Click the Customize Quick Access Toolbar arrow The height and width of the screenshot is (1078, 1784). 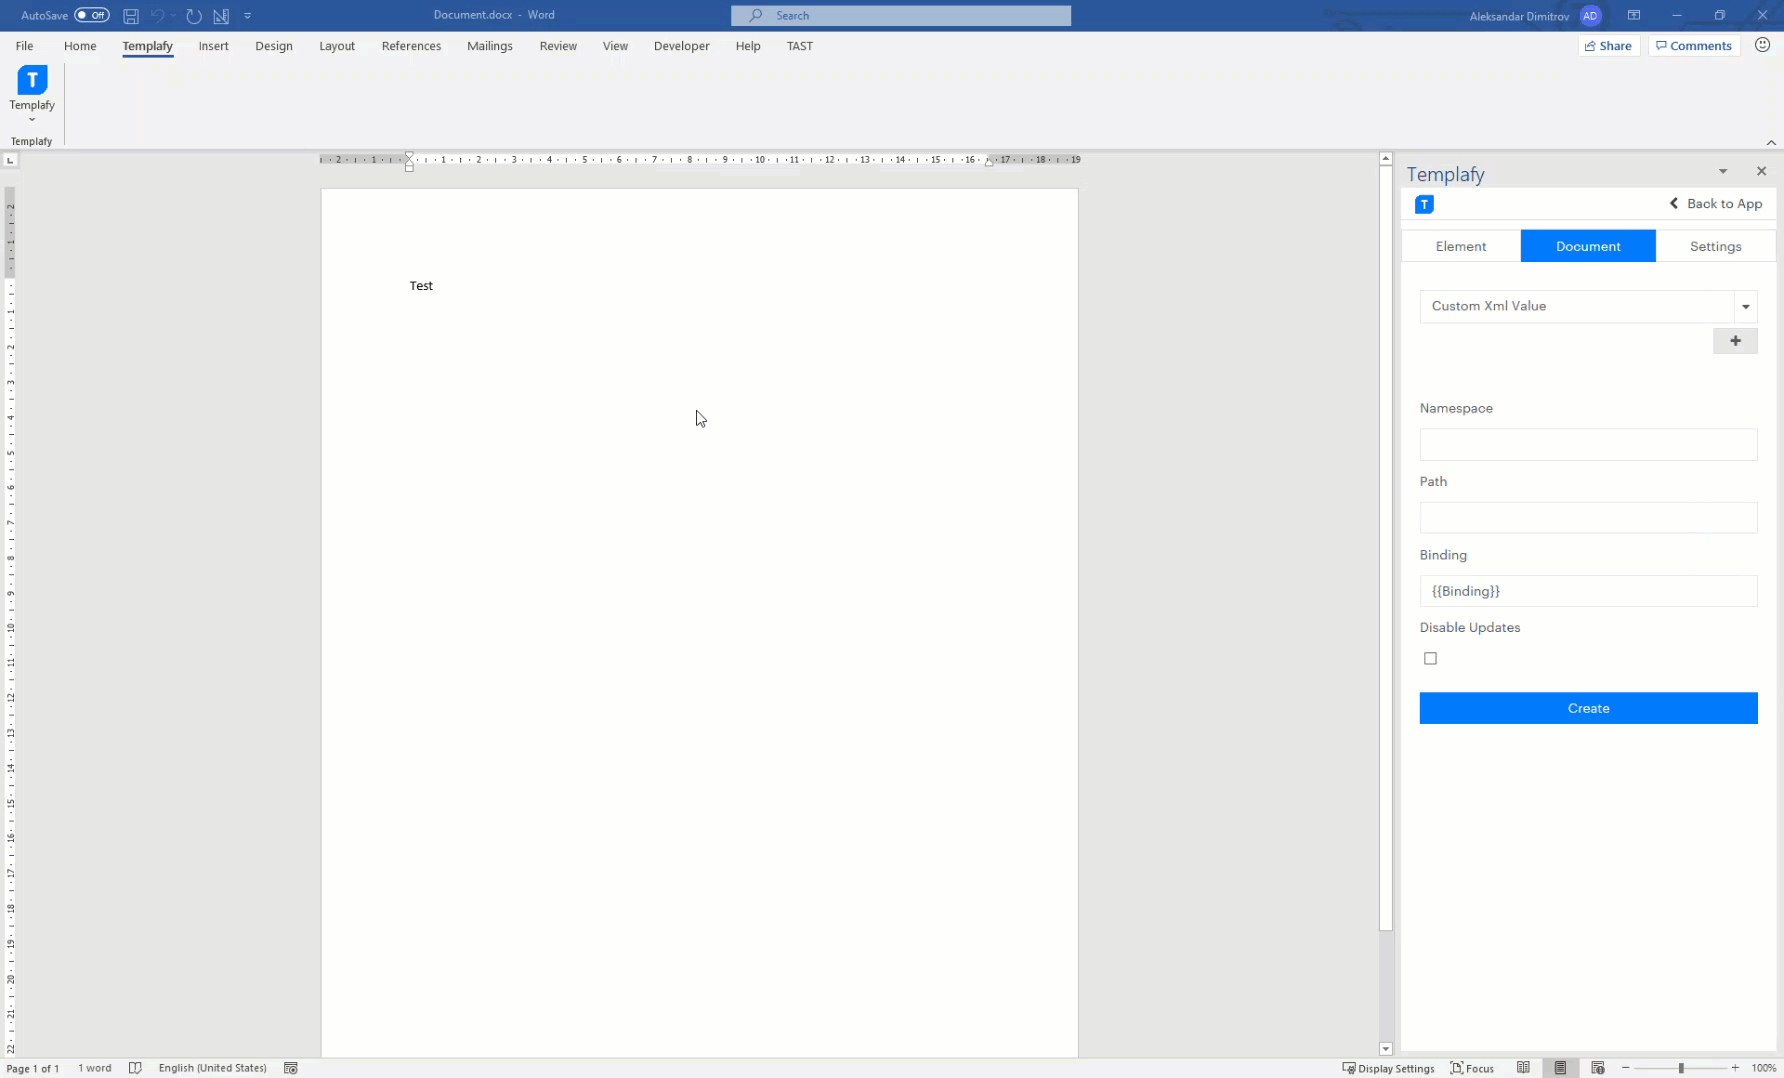248,16
